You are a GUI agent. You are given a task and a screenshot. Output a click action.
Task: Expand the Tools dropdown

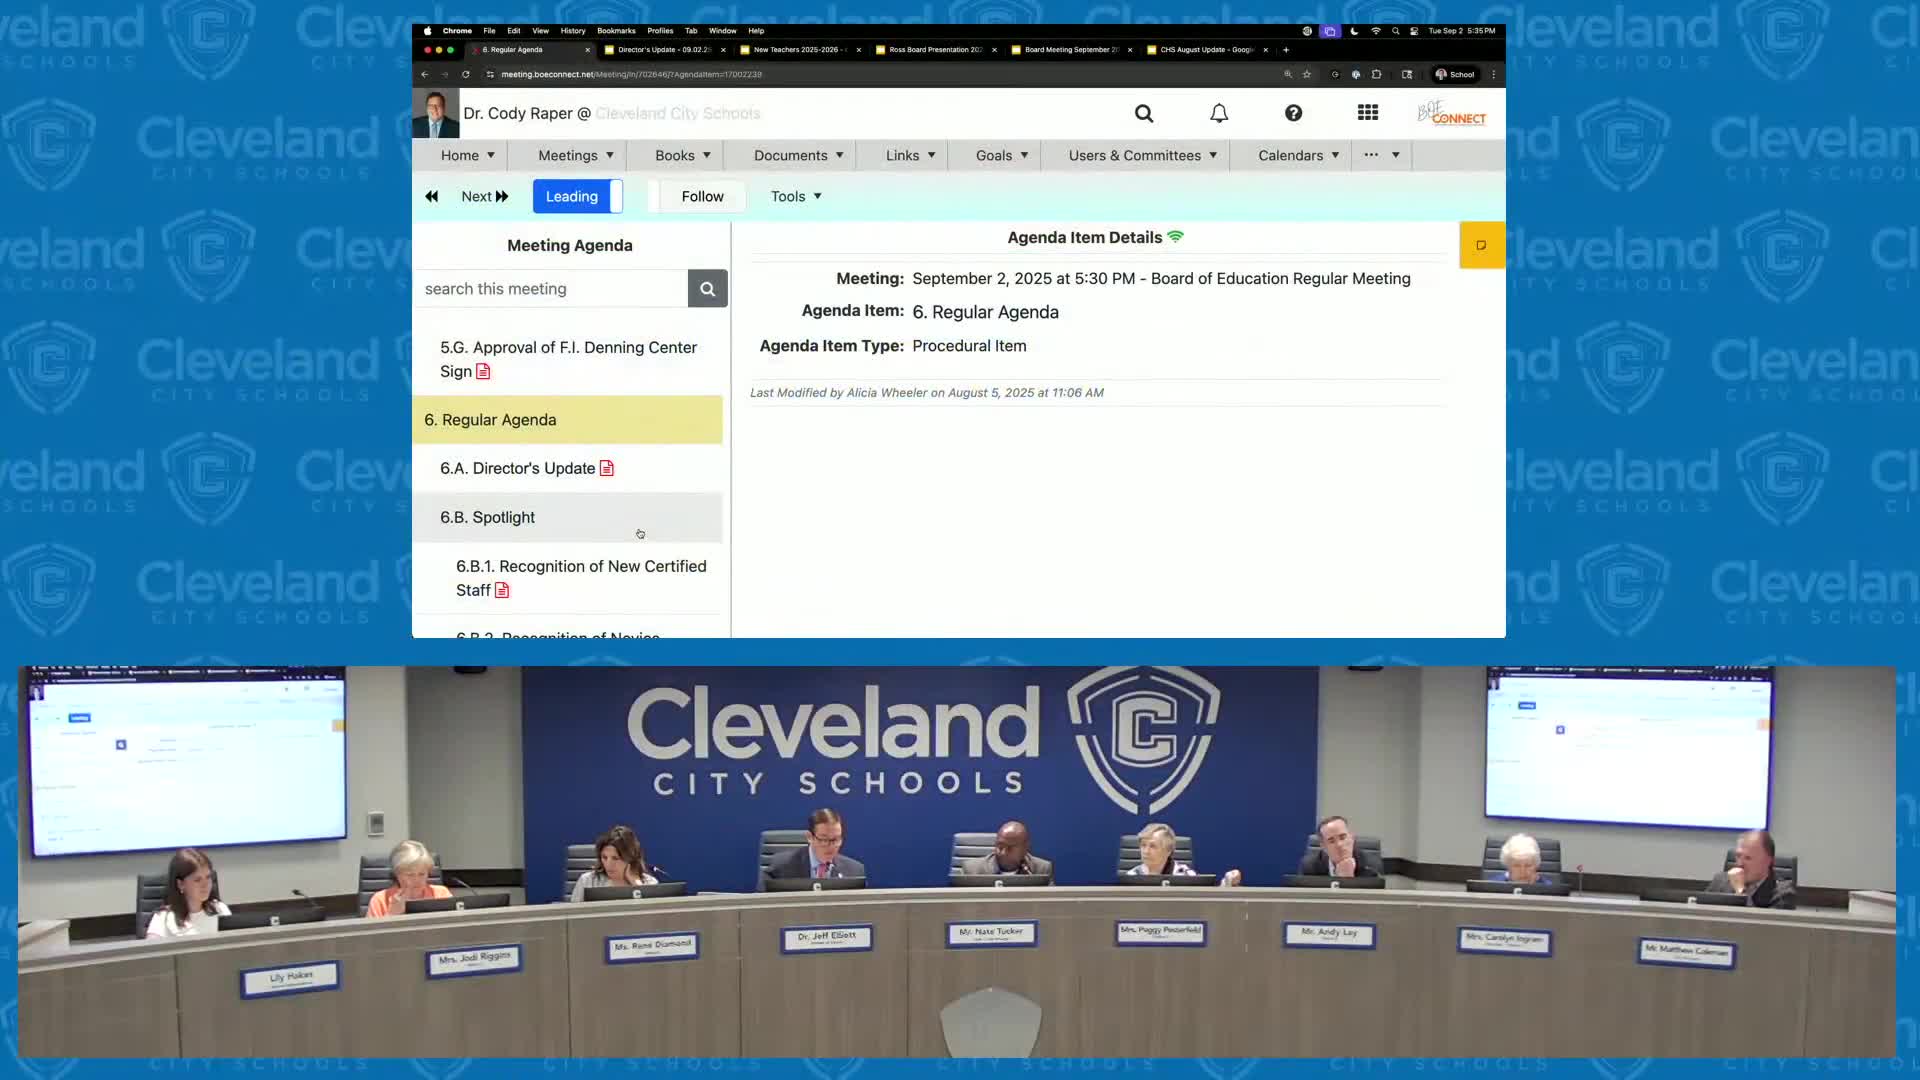pyautogui.click(x=796, y=197)
